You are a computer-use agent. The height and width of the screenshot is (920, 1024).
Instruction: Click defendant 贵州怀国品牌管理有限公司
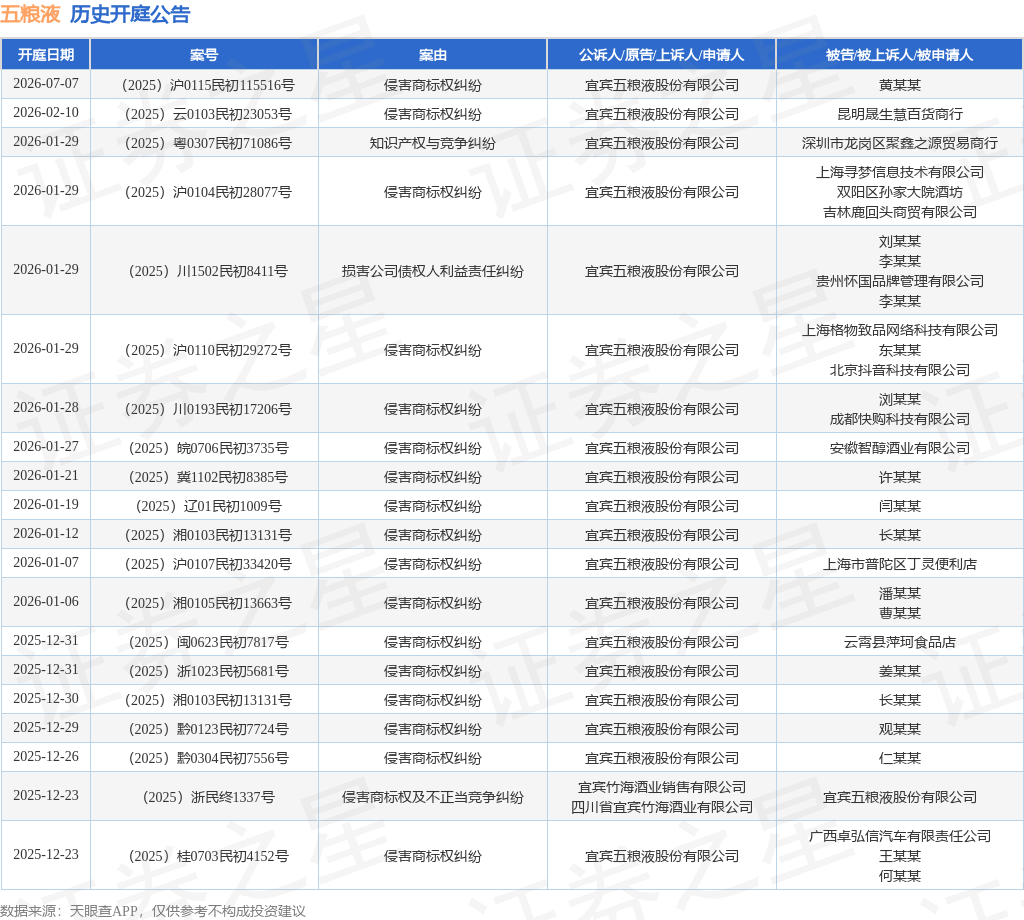pos(899,281)
